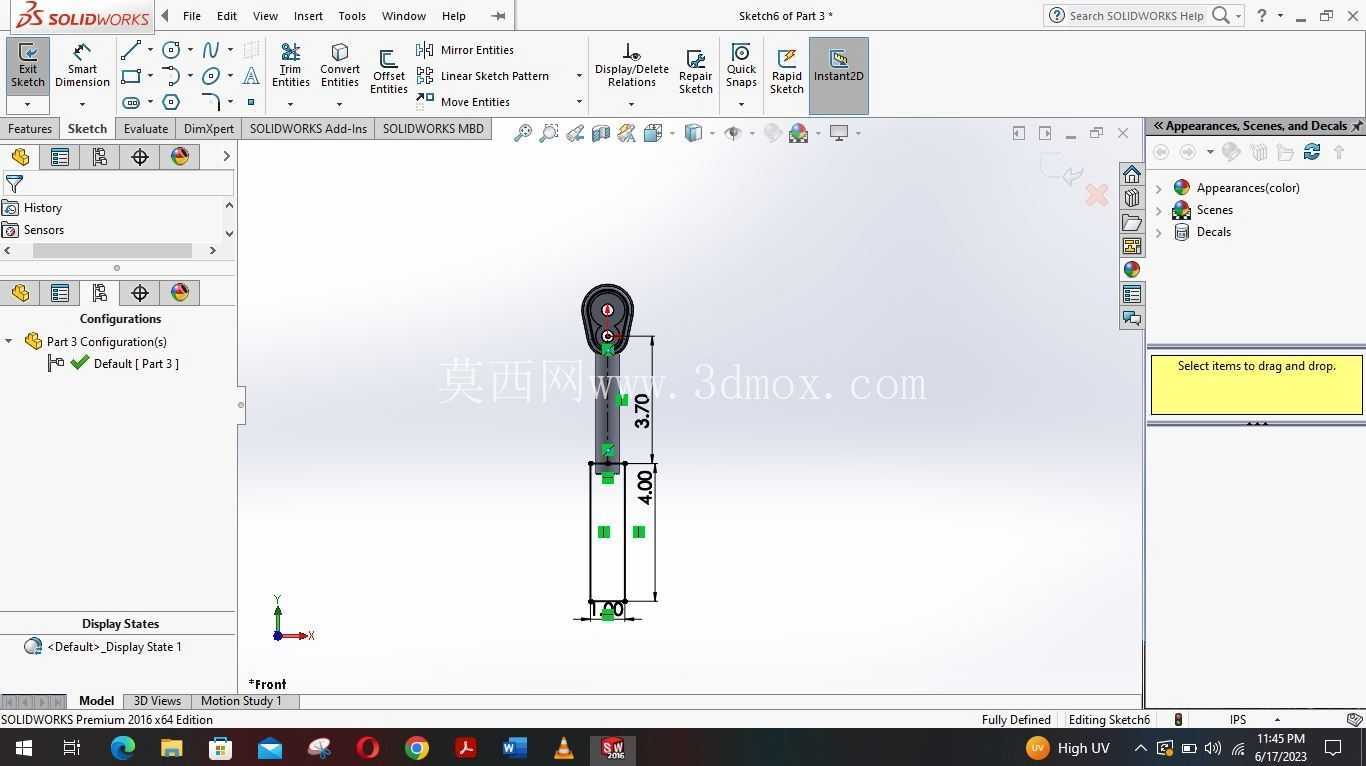Select the Ellipse sketch tool

point(211,76)
